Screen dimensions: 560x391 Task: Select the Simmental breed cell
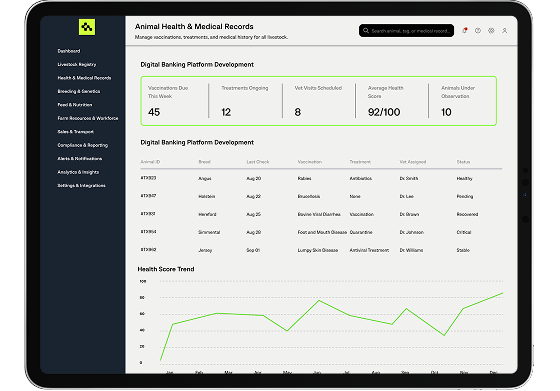[x=209, y=232]
